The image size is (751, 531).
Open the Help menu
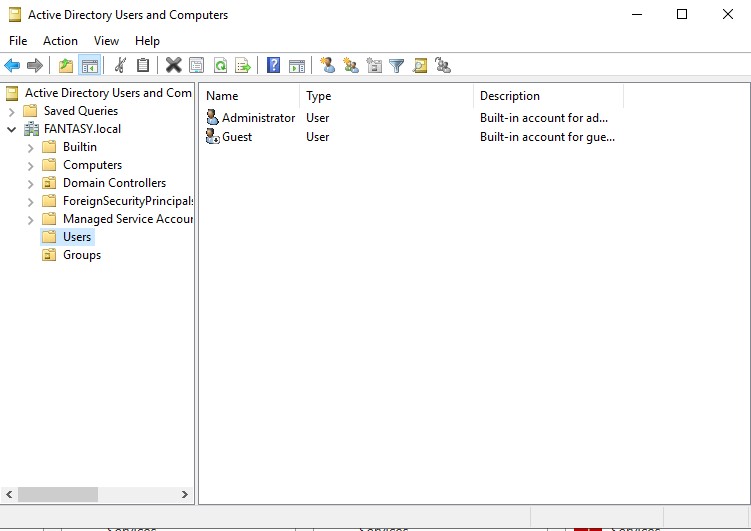coord(147,41)
